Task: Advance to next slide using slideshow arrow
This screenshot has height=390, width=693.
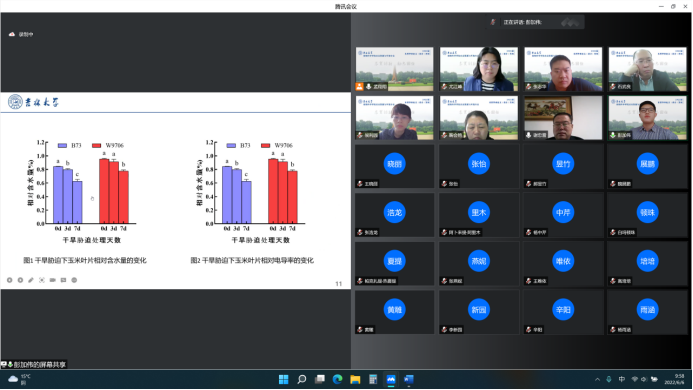Action: [x=20, y=280]
